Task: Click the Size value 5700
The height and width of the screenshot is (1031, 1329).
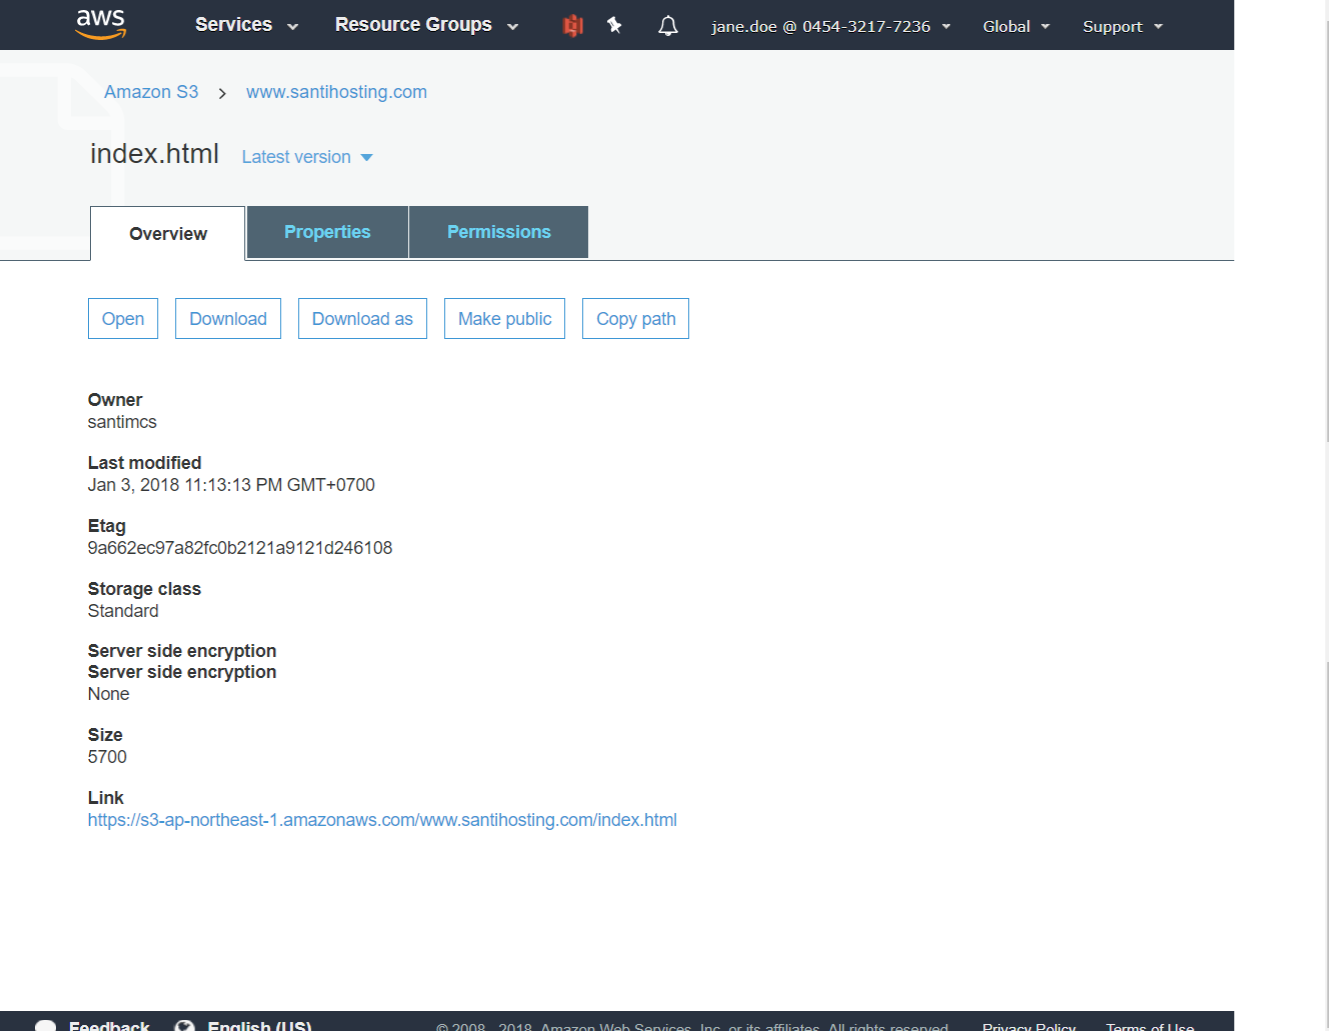Action: (x=107, y=757)
